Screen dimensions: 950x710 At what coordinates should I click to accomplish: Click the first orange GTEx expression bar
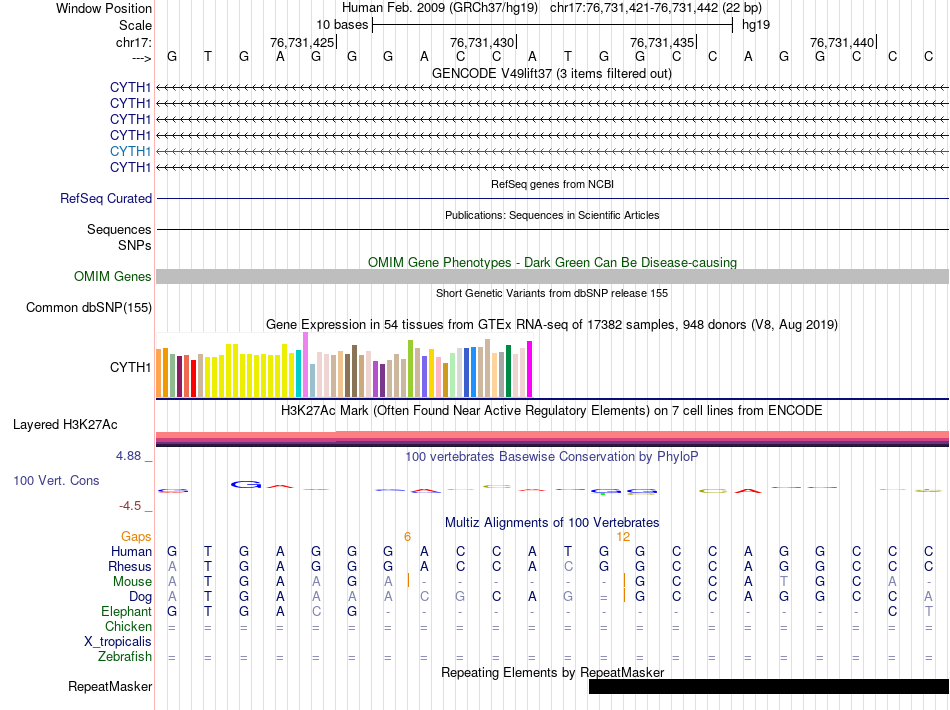159,373
